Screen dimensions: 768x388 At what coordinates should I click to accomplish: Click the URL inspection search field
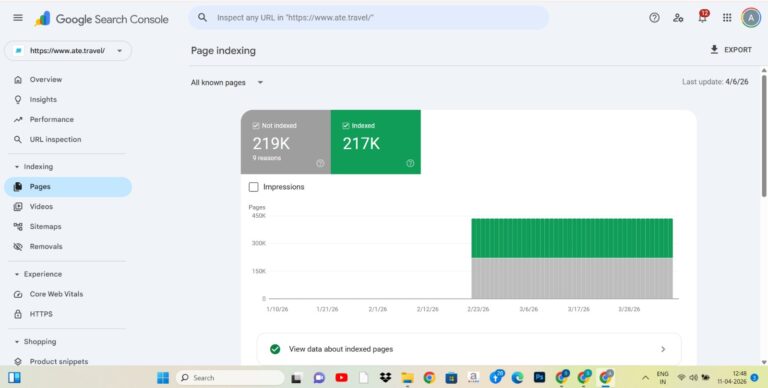tap(368, 18)
